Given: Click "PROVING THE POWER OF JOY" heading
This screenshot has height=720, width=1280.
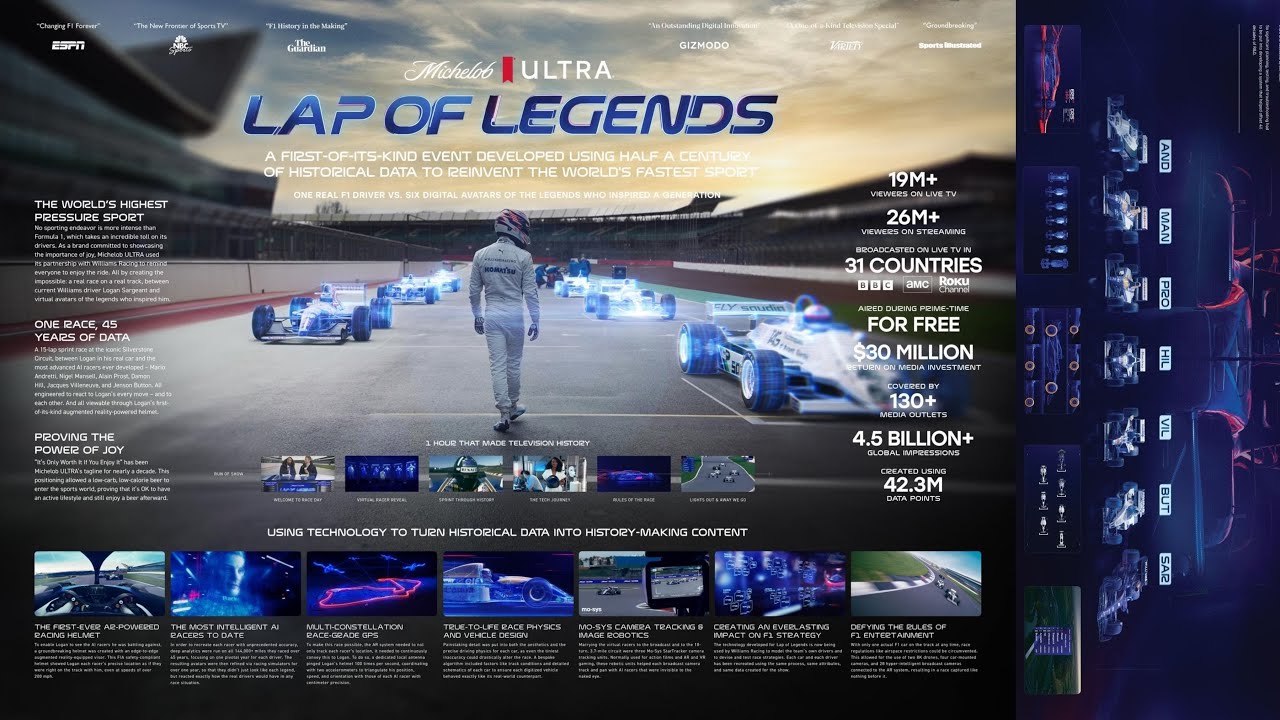Looking at the screenshot, I should (77, 443).
